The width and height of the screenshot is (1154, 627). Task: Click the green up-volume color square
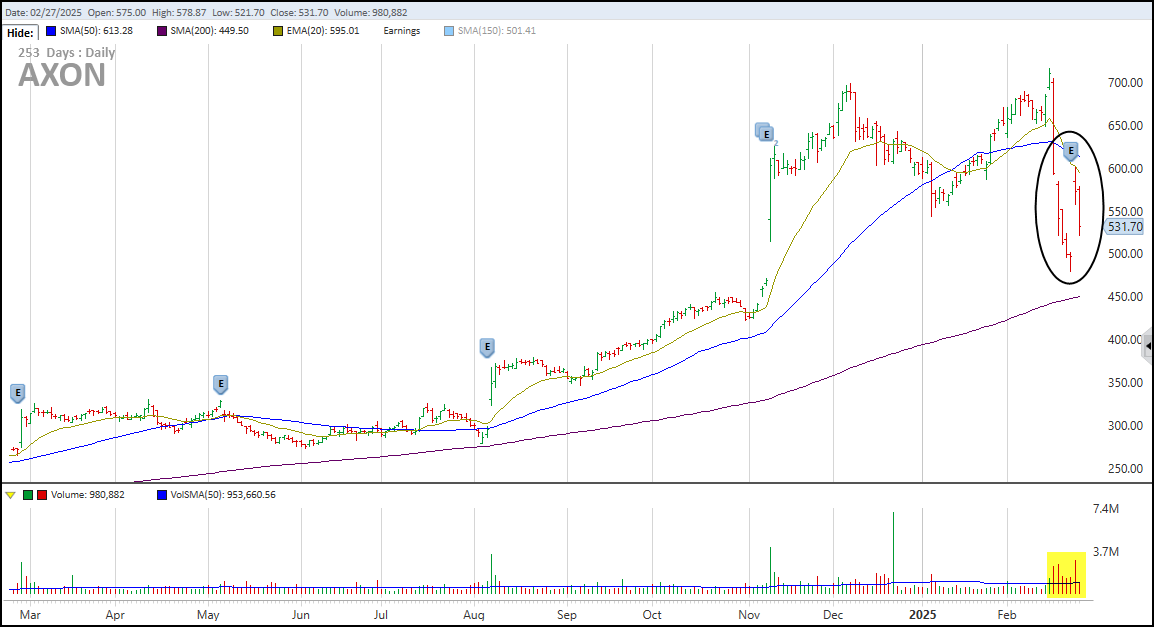pyautogui.click(x=28, y=495)
